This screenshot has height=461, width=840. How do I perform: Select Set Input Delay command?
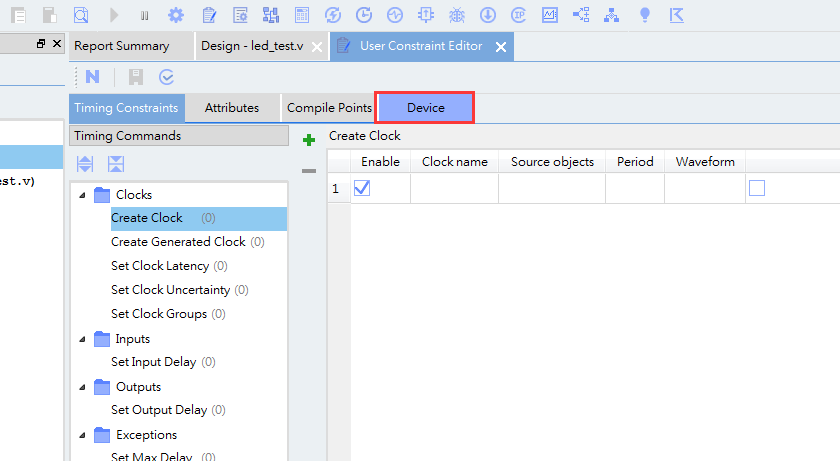163,362
